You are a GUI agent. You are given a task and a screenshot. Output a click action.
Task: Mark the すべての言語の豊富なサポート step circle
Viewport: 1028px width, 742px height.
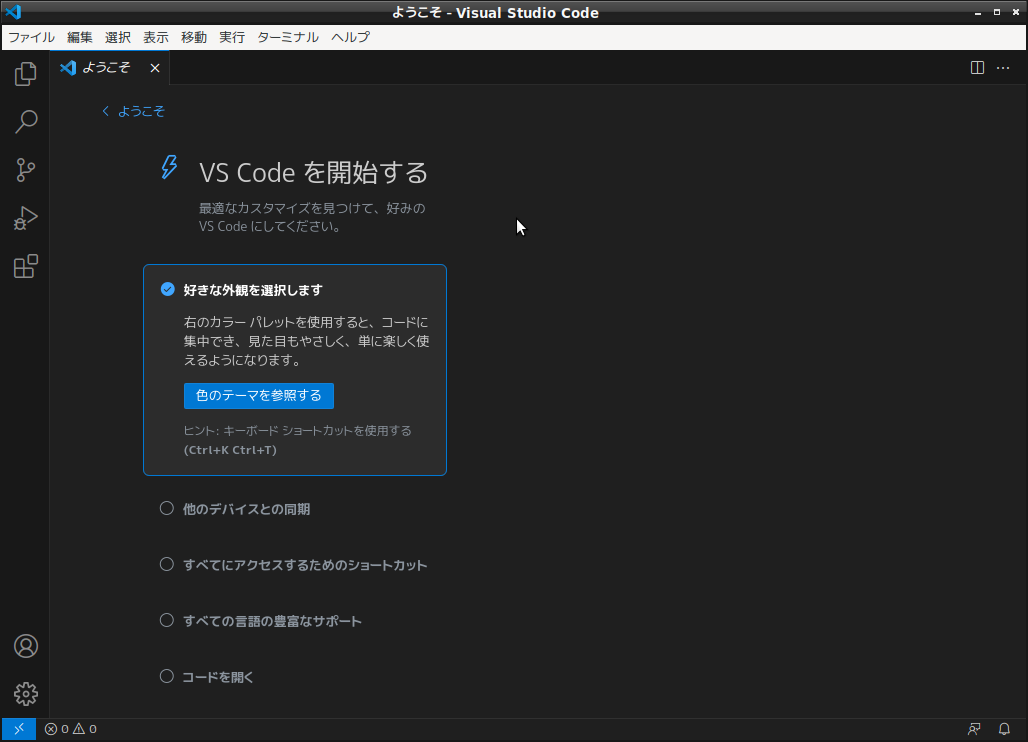pos(167,620)
